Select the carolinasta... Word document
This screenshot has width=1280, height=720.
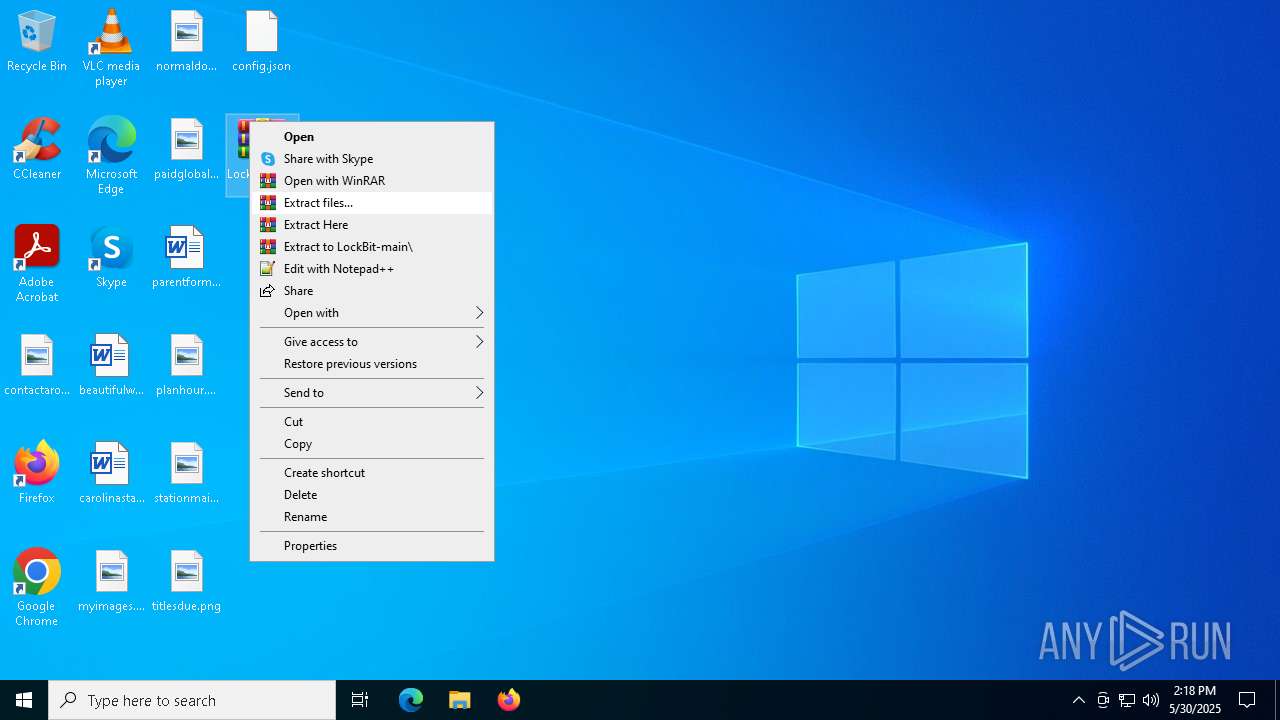pyautogui.click(x=111, y=474)
